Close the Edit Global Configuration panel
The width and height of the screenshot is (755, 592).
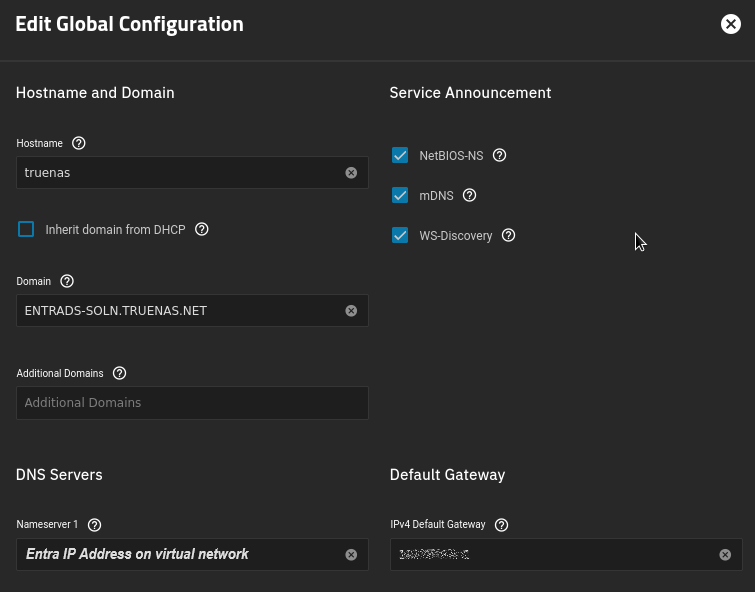[x=730, y=24]
